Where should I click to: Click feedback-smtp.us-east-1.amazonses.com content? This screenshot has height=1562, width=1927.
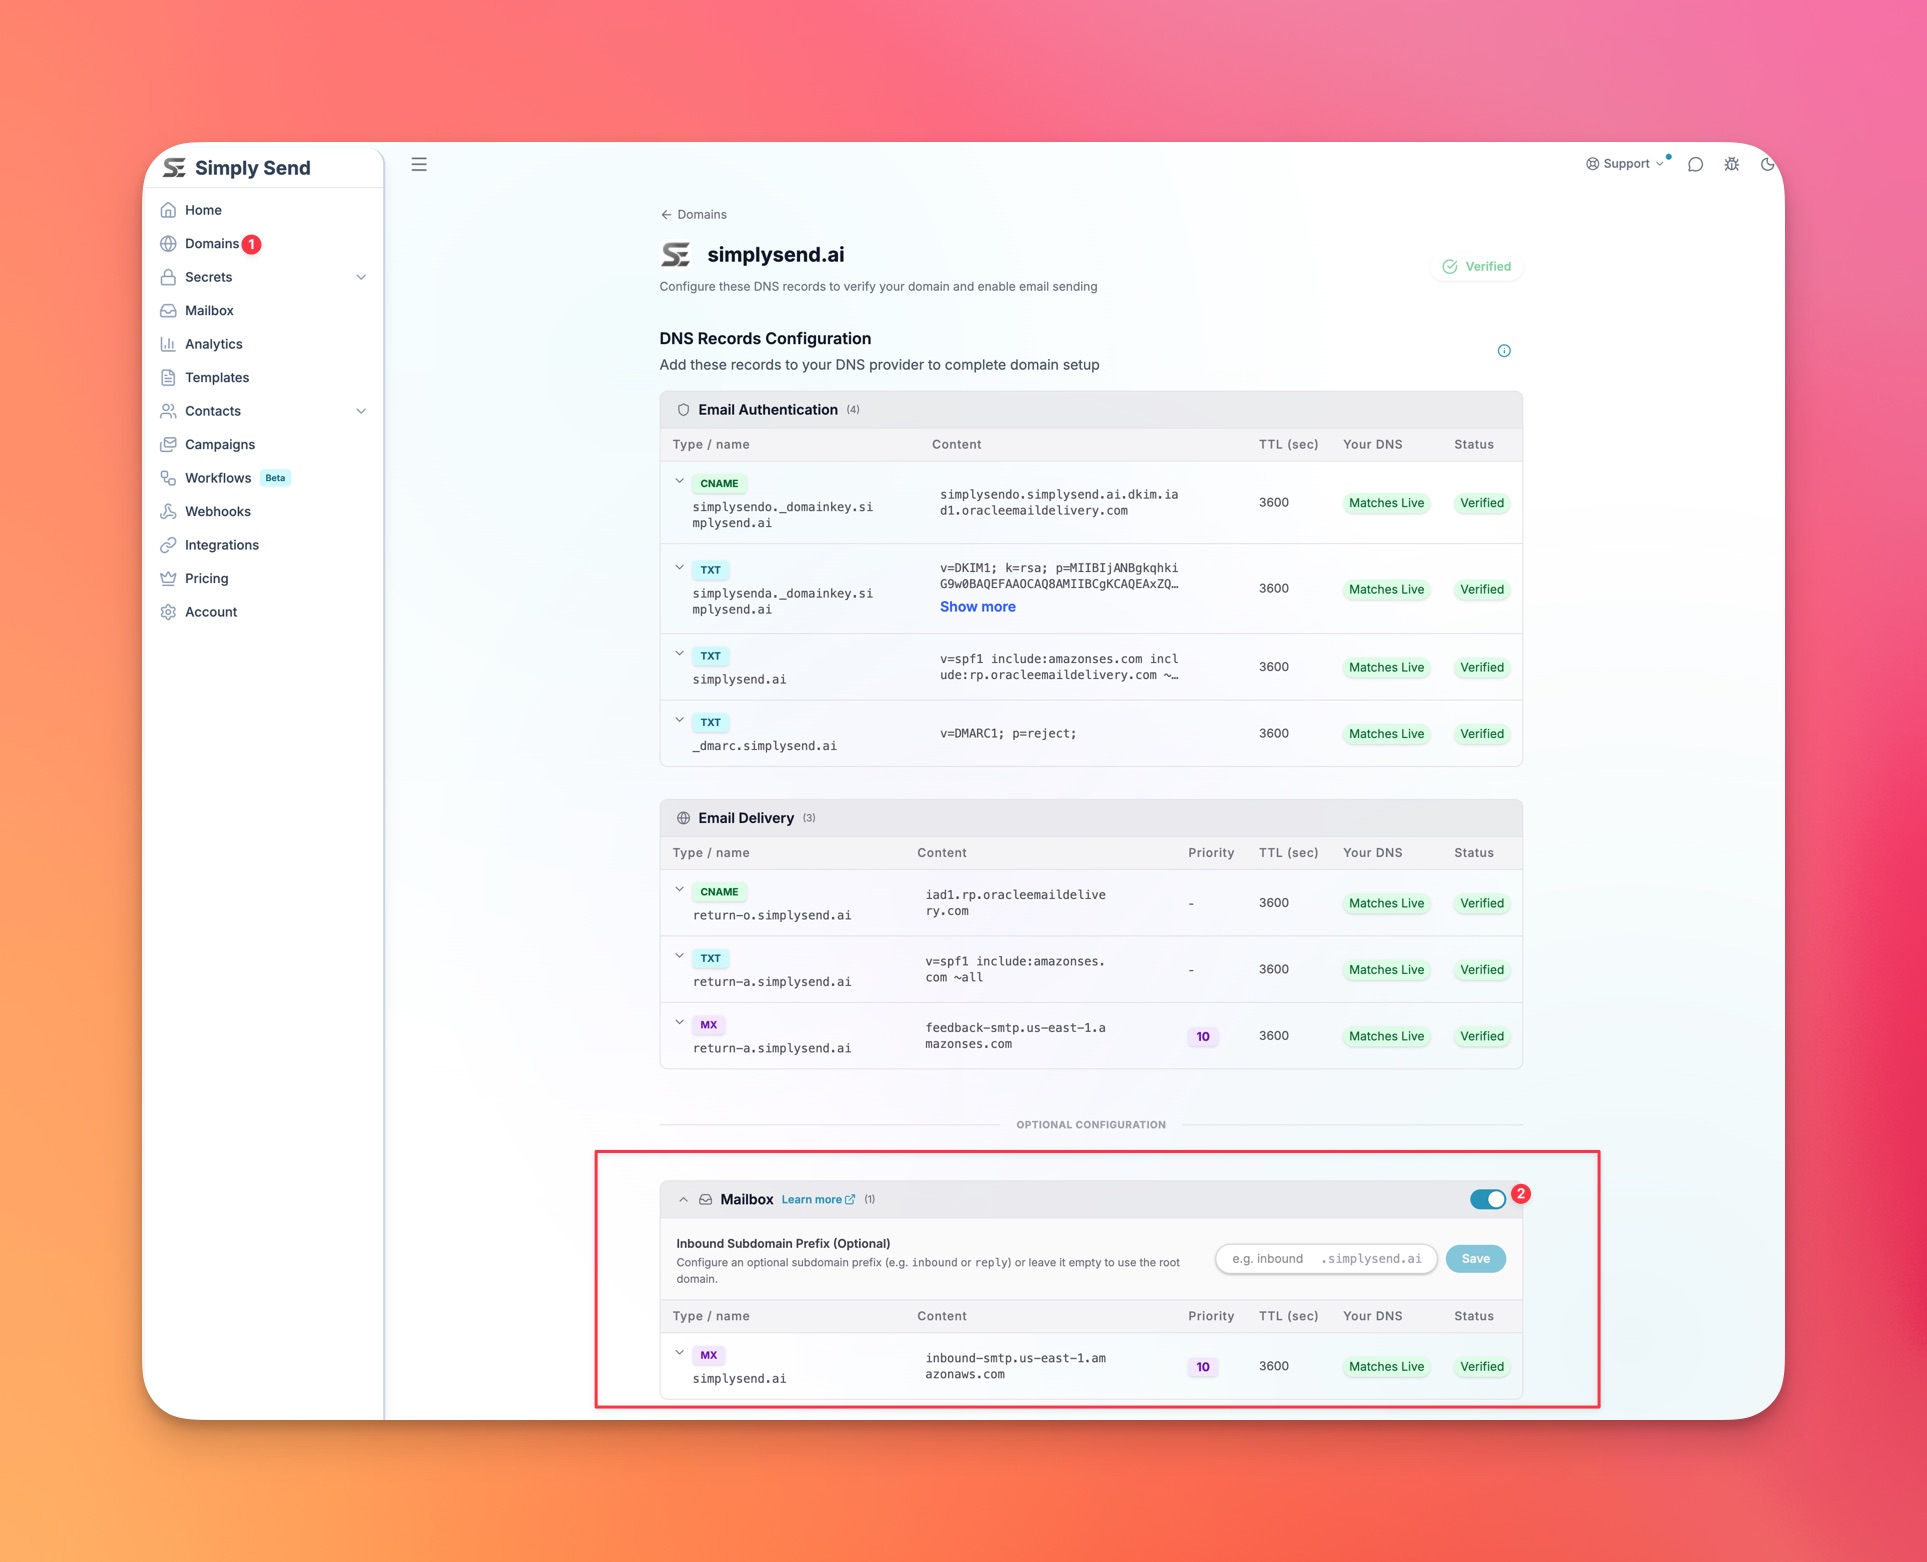coord(1015,1036)
